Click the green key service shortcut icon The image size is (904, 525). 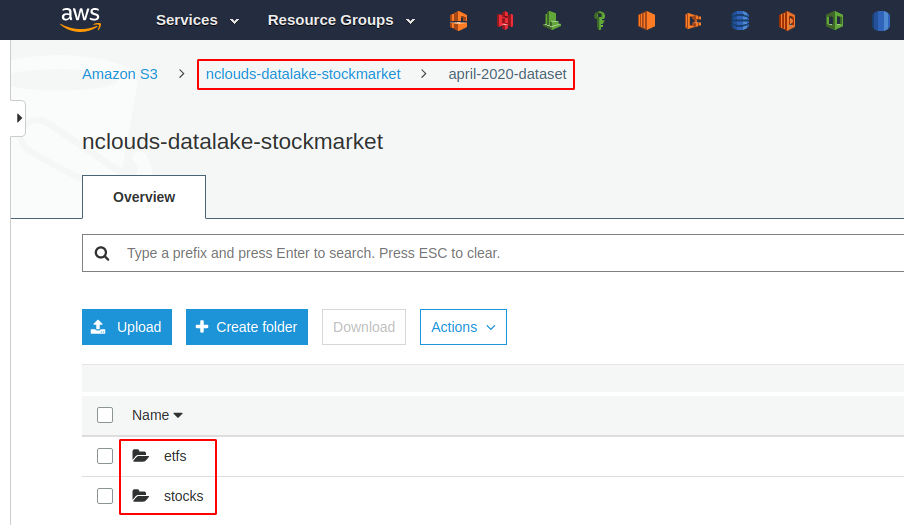[x=599, y=20]
